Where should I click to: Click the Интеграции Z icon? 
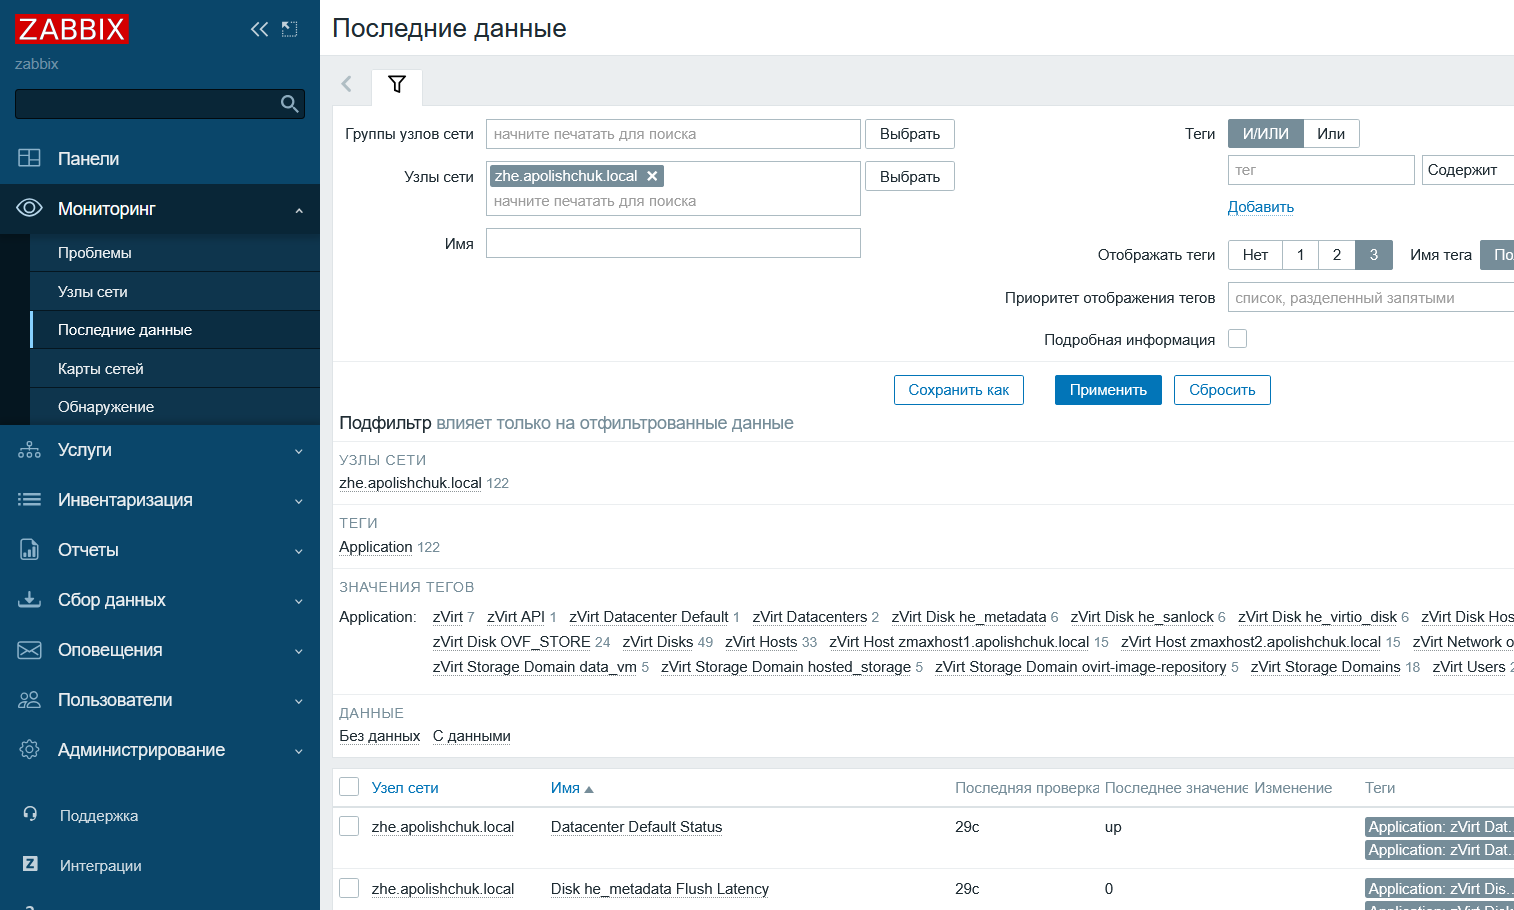(x=30, y=864)
